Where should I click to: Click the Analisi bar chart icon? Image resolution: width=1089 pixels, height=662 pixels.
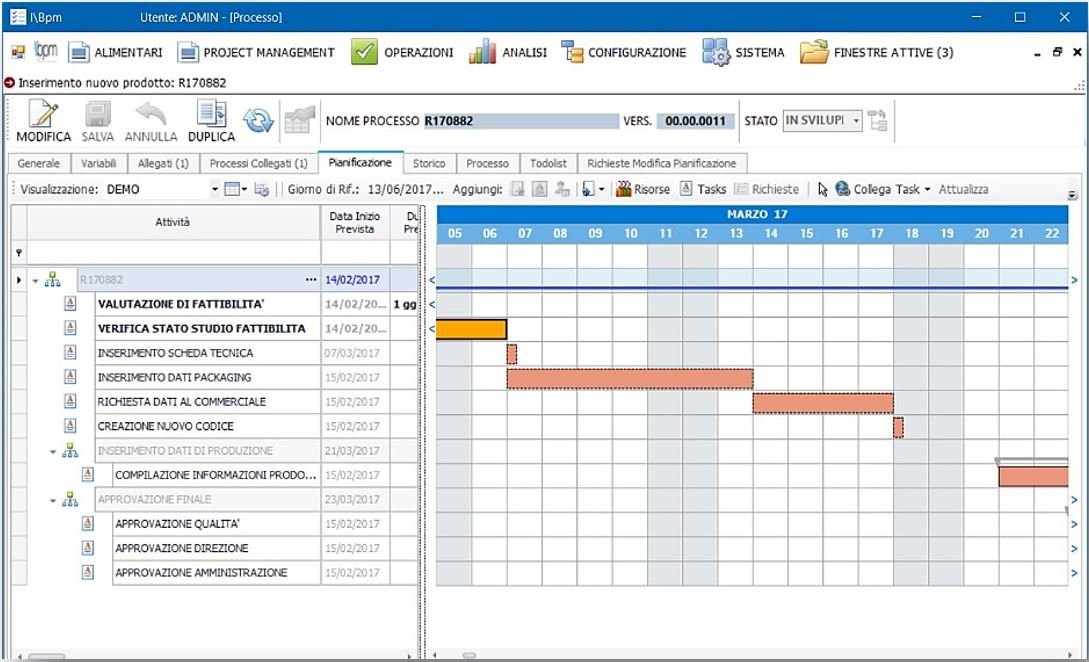pyautogui.click(x=483, y=52)
